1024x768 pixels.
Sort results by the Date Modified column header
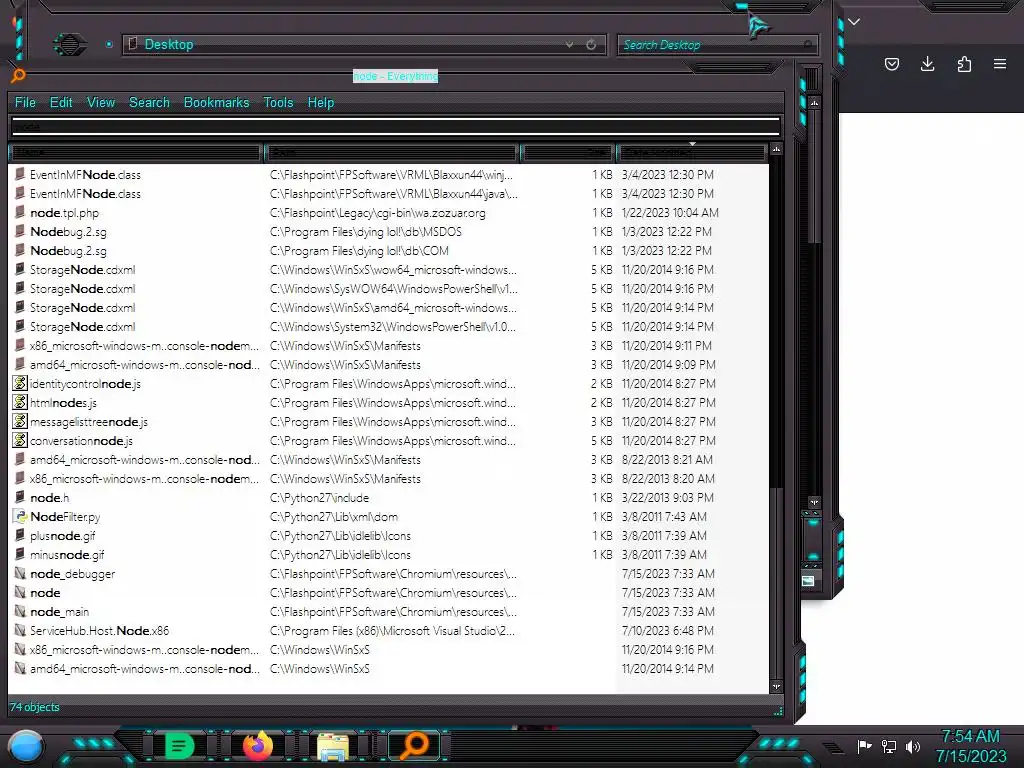point(691,153)
